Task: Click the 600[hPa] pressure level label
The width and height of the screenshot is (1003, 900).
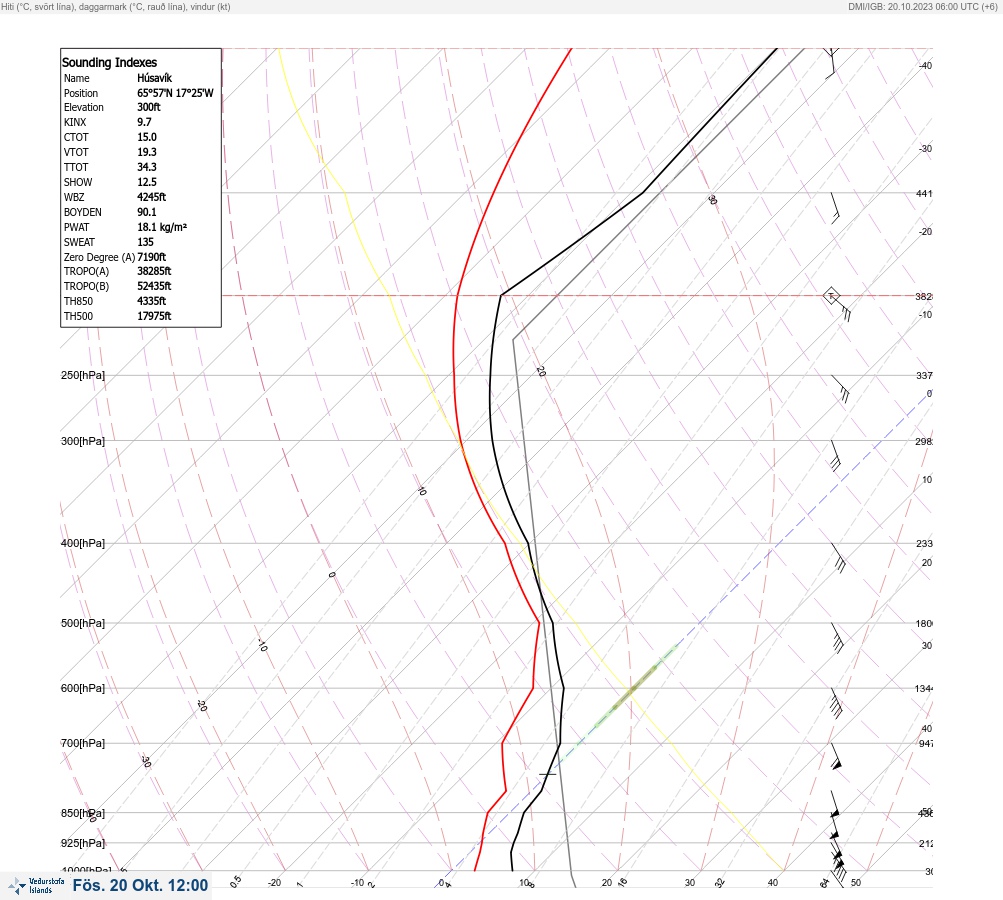Action: [83, 689]
